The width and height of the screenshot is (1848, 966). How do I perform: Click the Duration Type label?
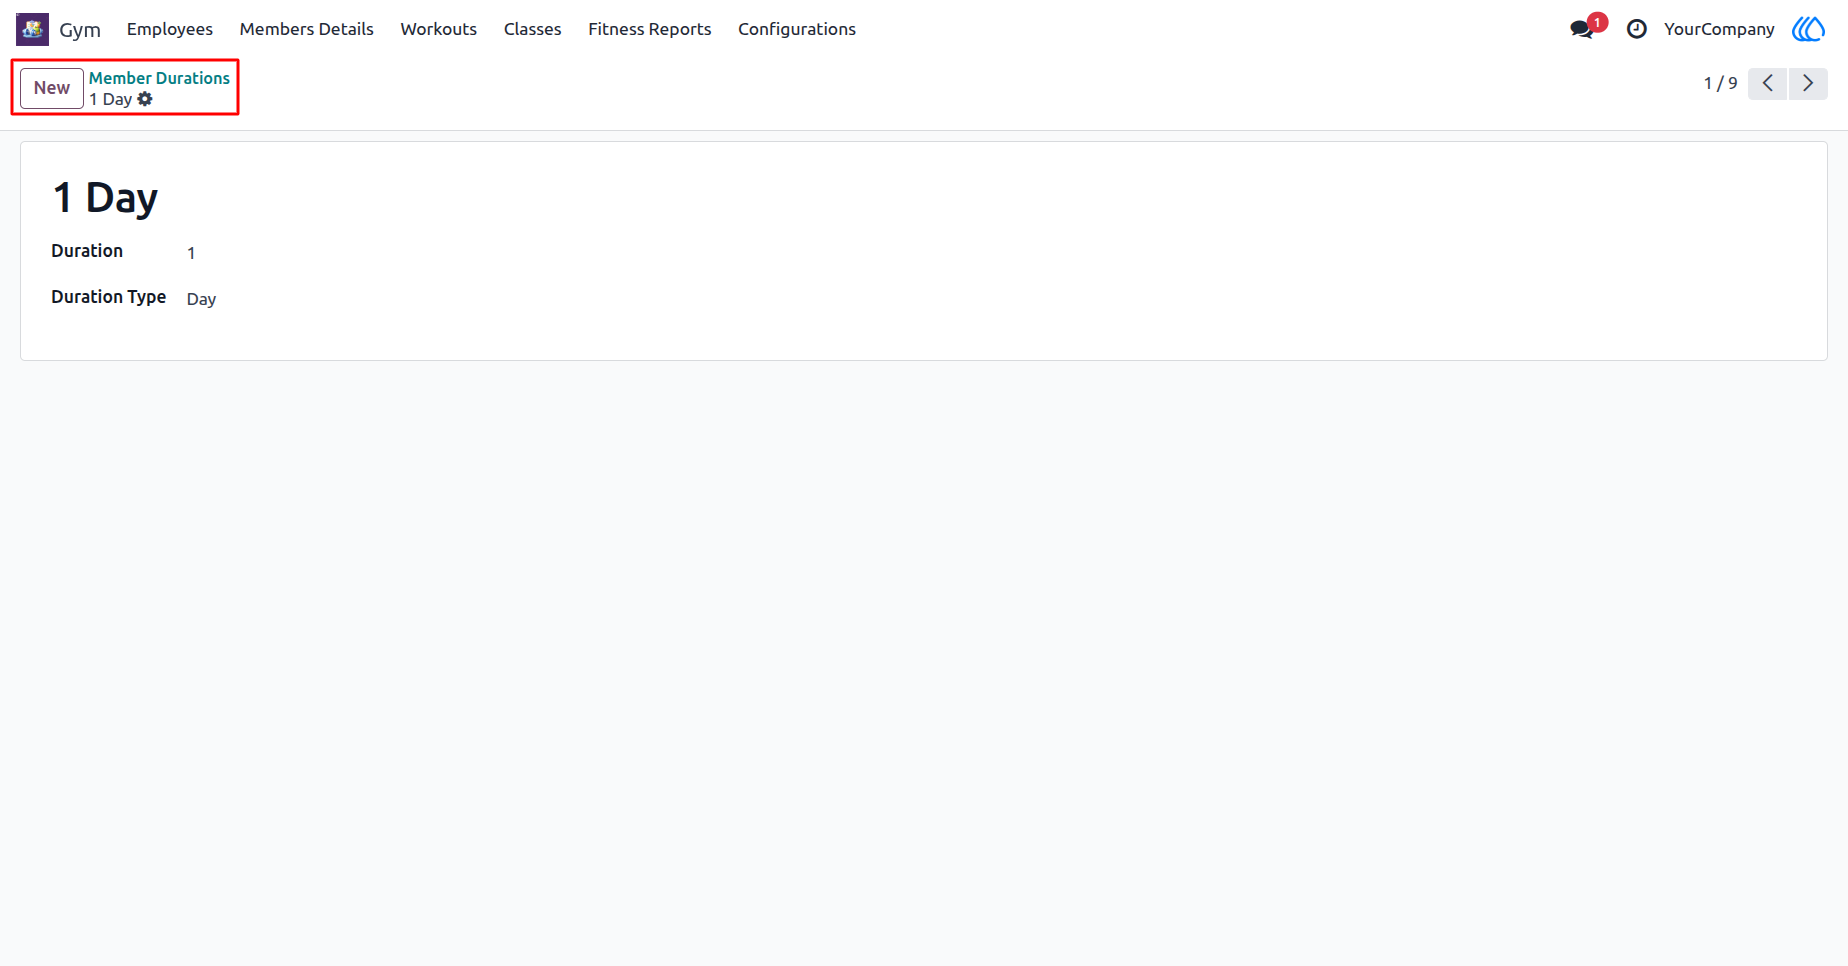click(x=108, y=297)
